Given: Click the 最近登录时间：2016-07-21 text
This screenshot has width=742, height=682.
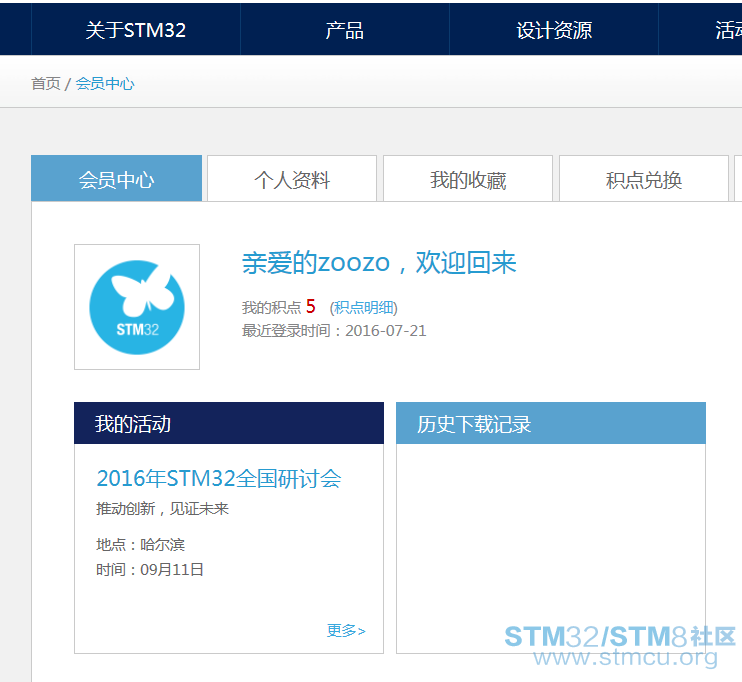Looking at the screenshot, I should [334, 330].
